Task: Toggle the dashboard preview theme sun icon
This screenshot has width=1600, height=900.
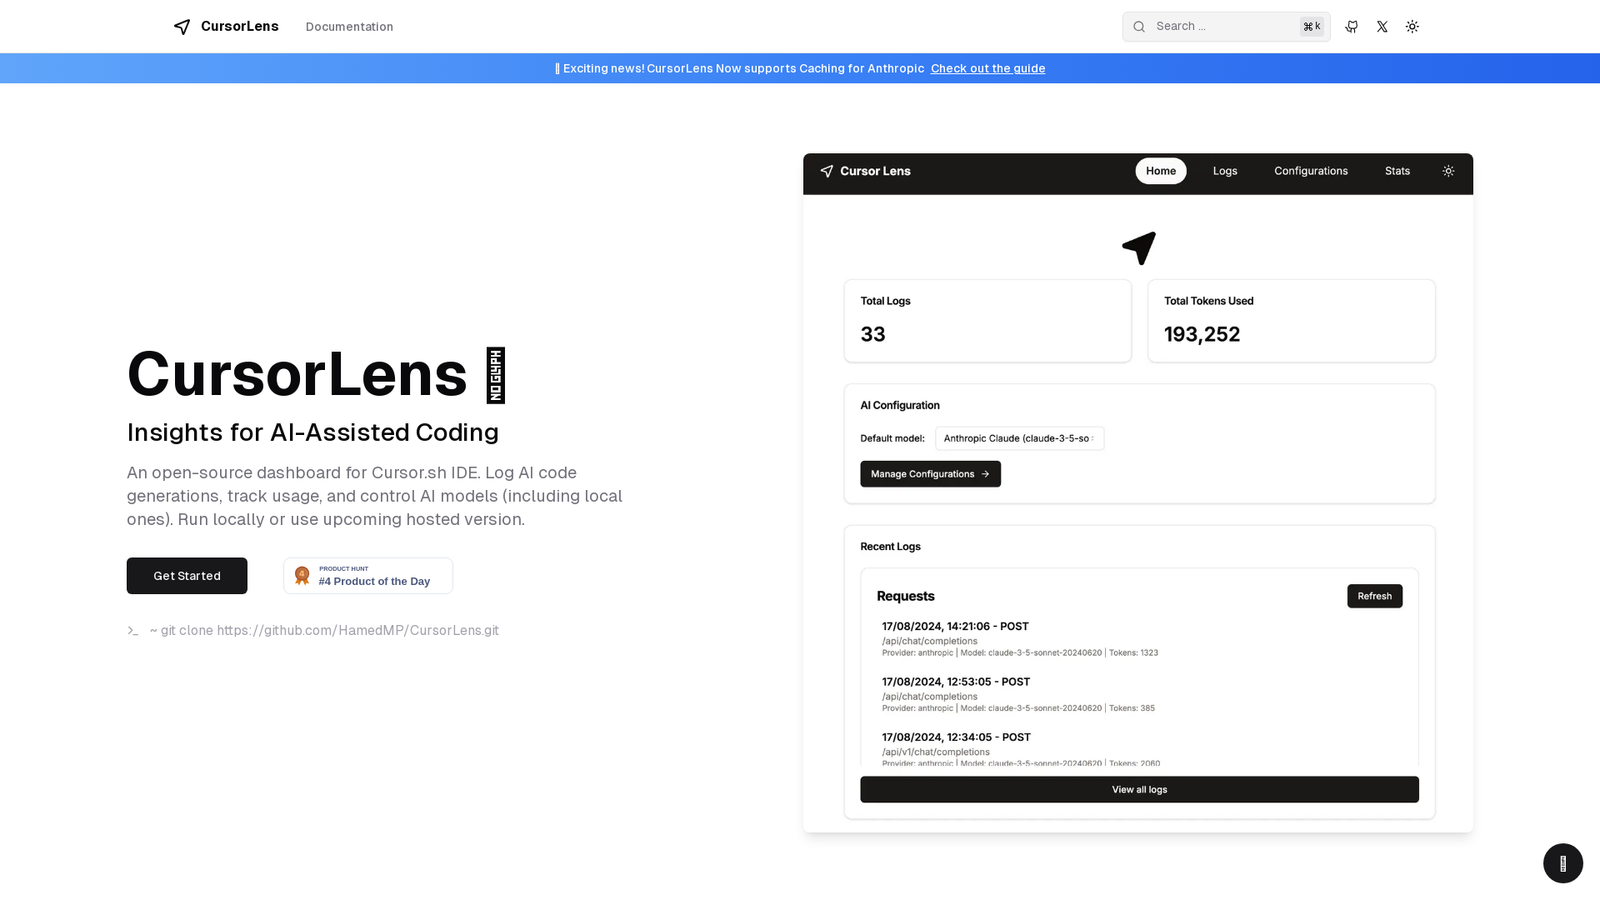Action: coord(1448,171)
